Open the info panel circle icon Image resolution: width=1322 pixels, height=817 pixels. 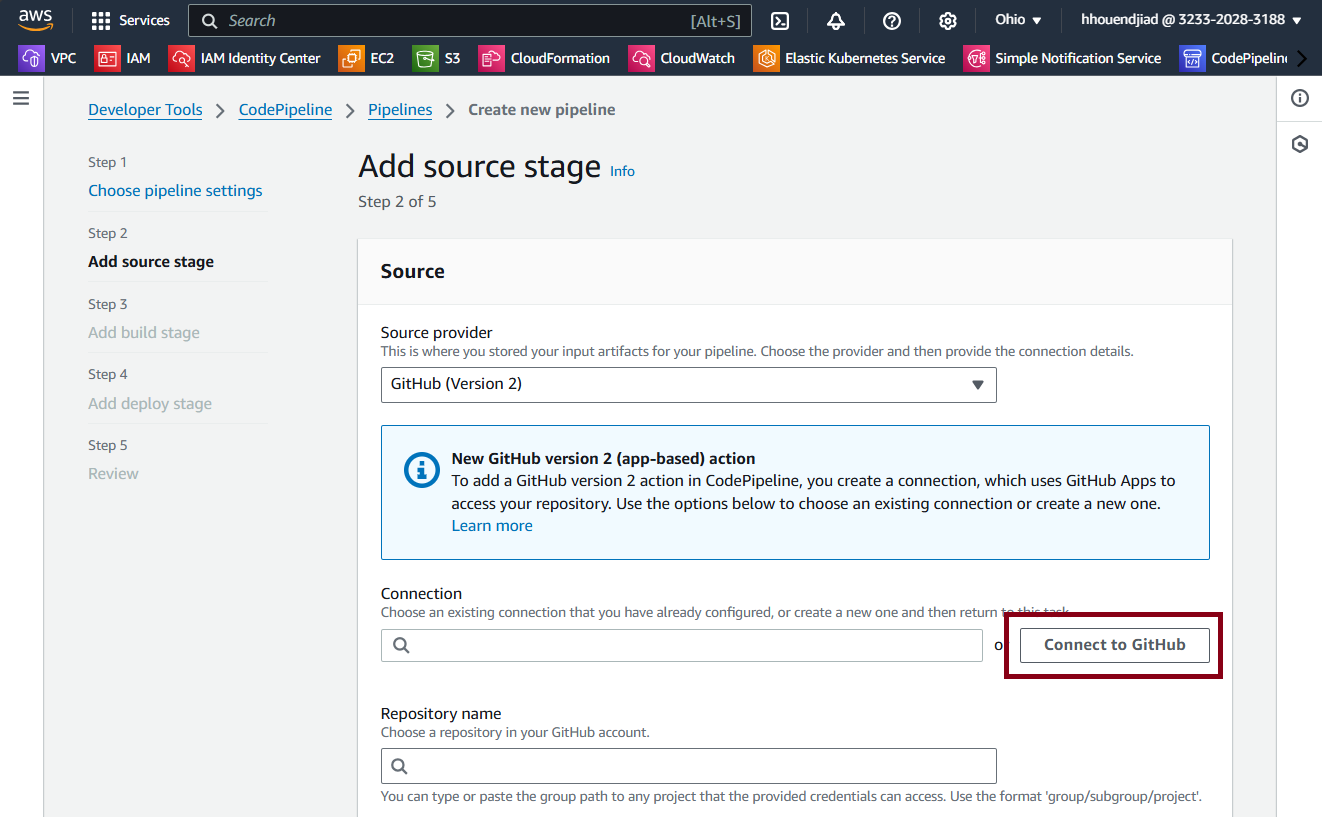point(1300,98)
